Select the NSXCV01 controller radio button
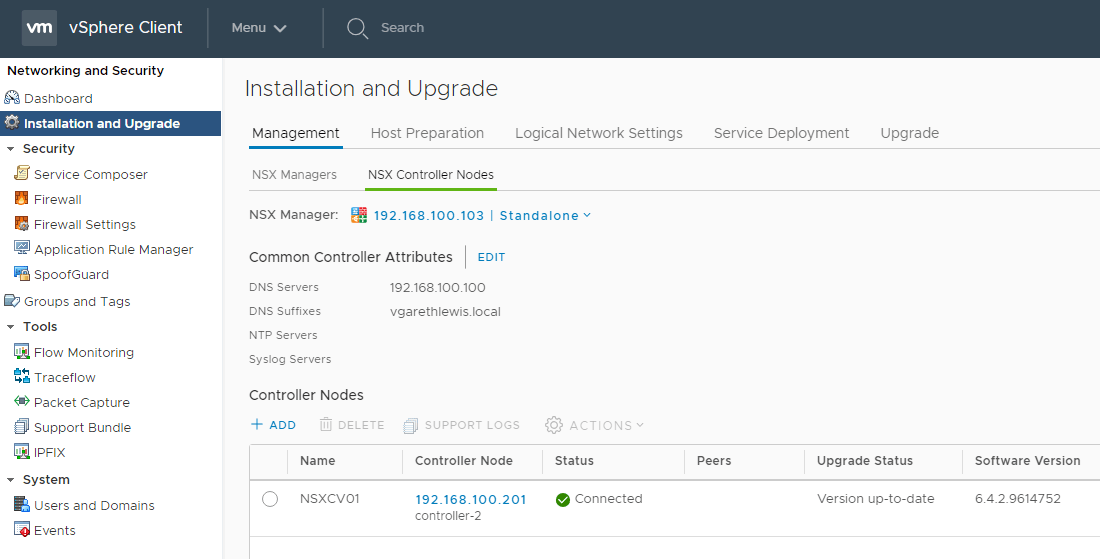 pyautogui.click(x=270, y=499)
